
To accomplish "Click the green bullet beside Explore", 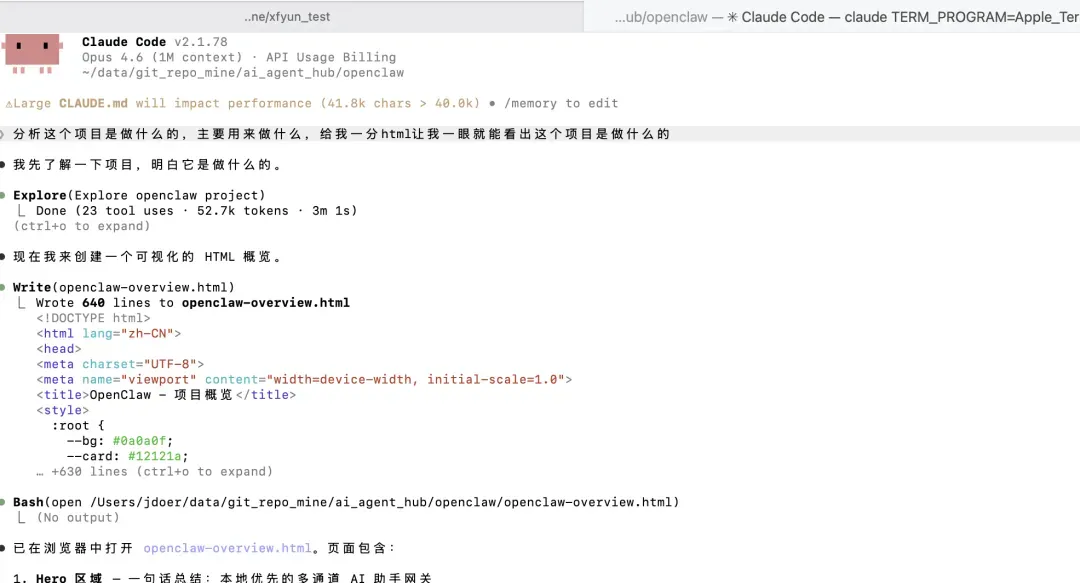I will 3,196.
